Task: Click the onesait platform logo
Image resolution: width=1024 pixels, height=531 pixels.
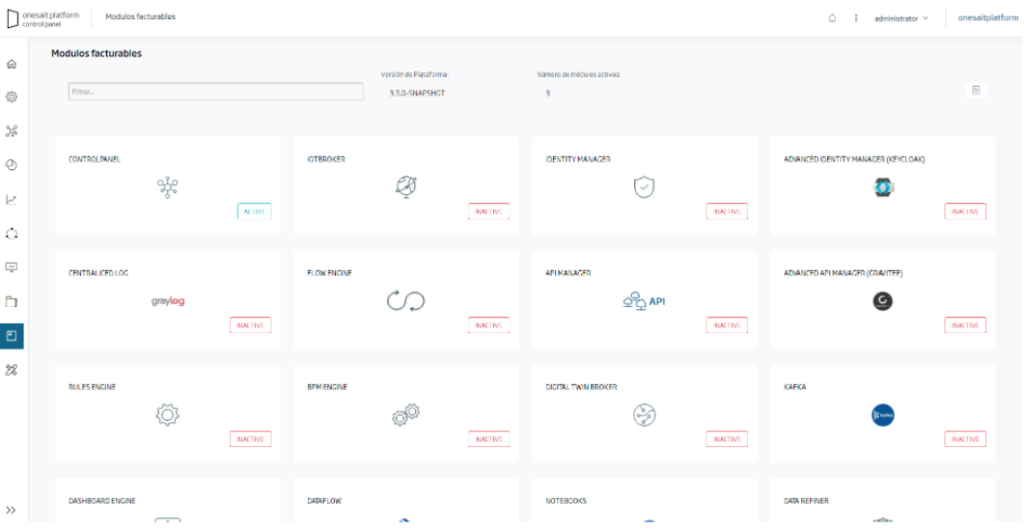Action: [x=42, y=18]
